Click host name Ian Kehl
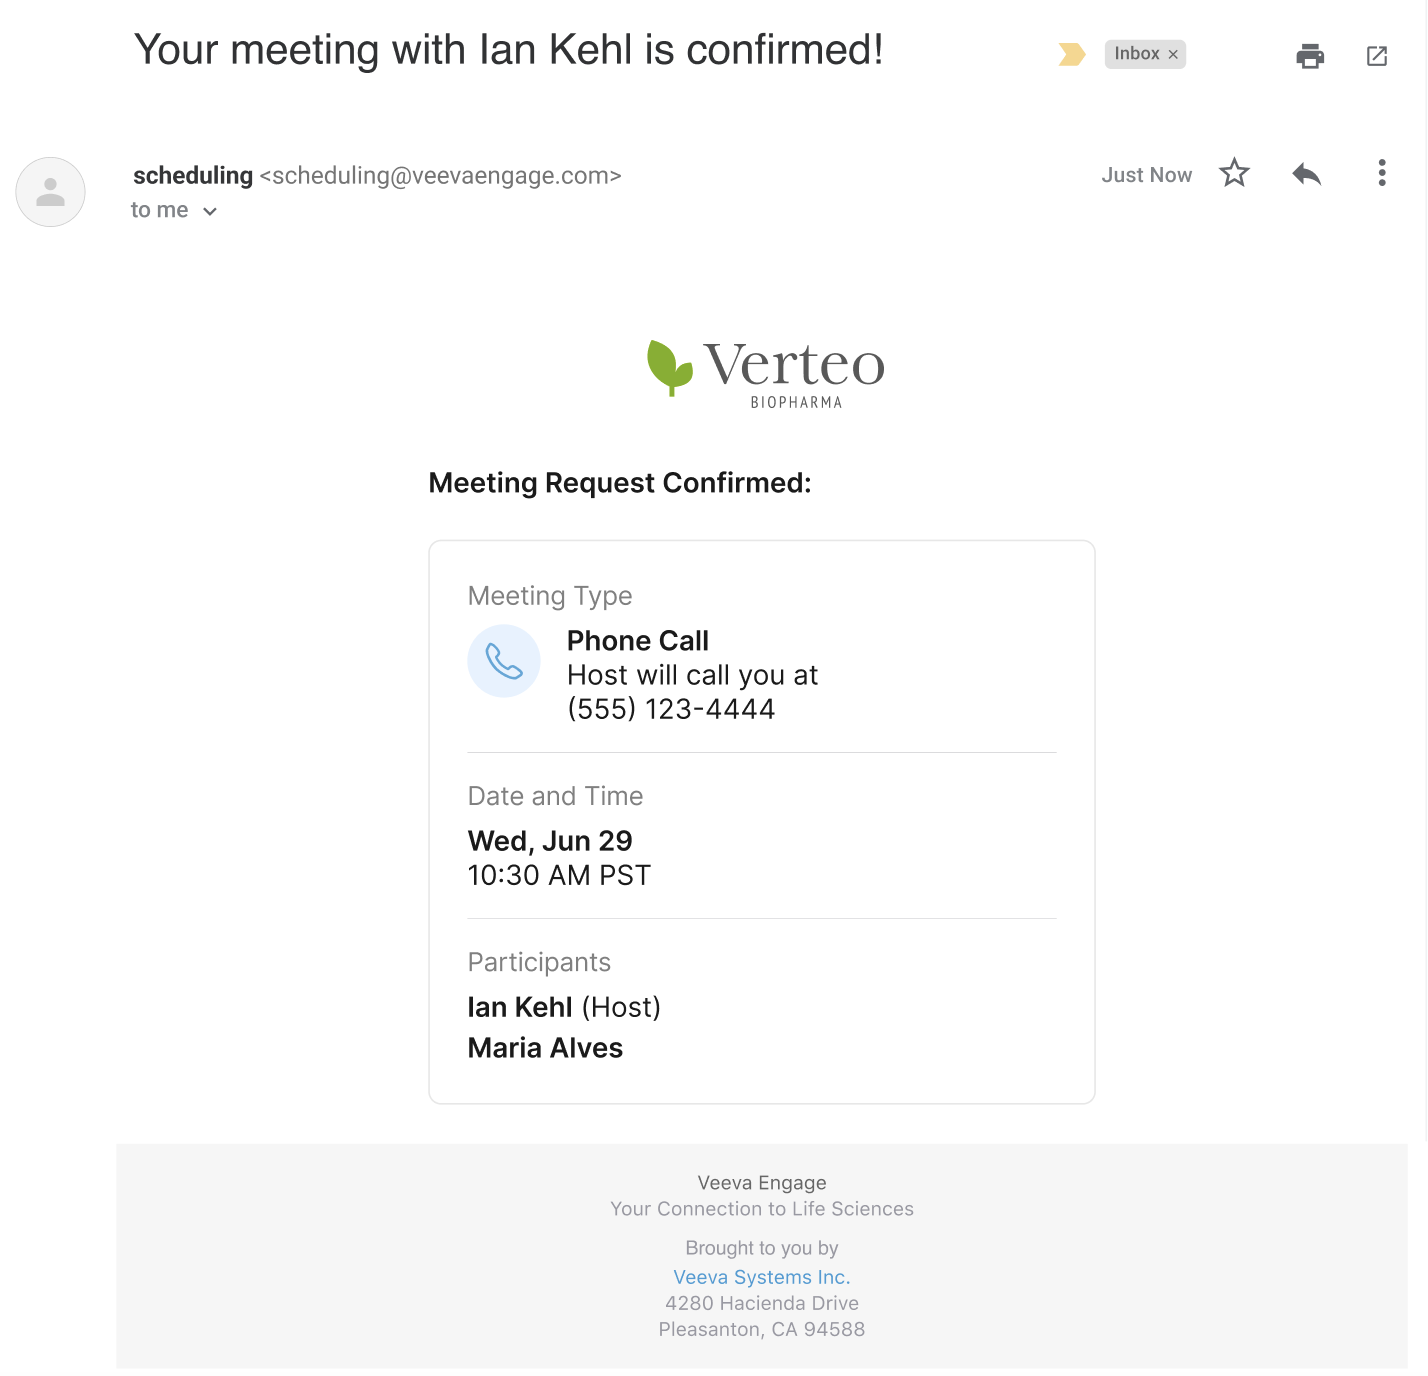Screen dimensions: 1428x1376 520,1007
